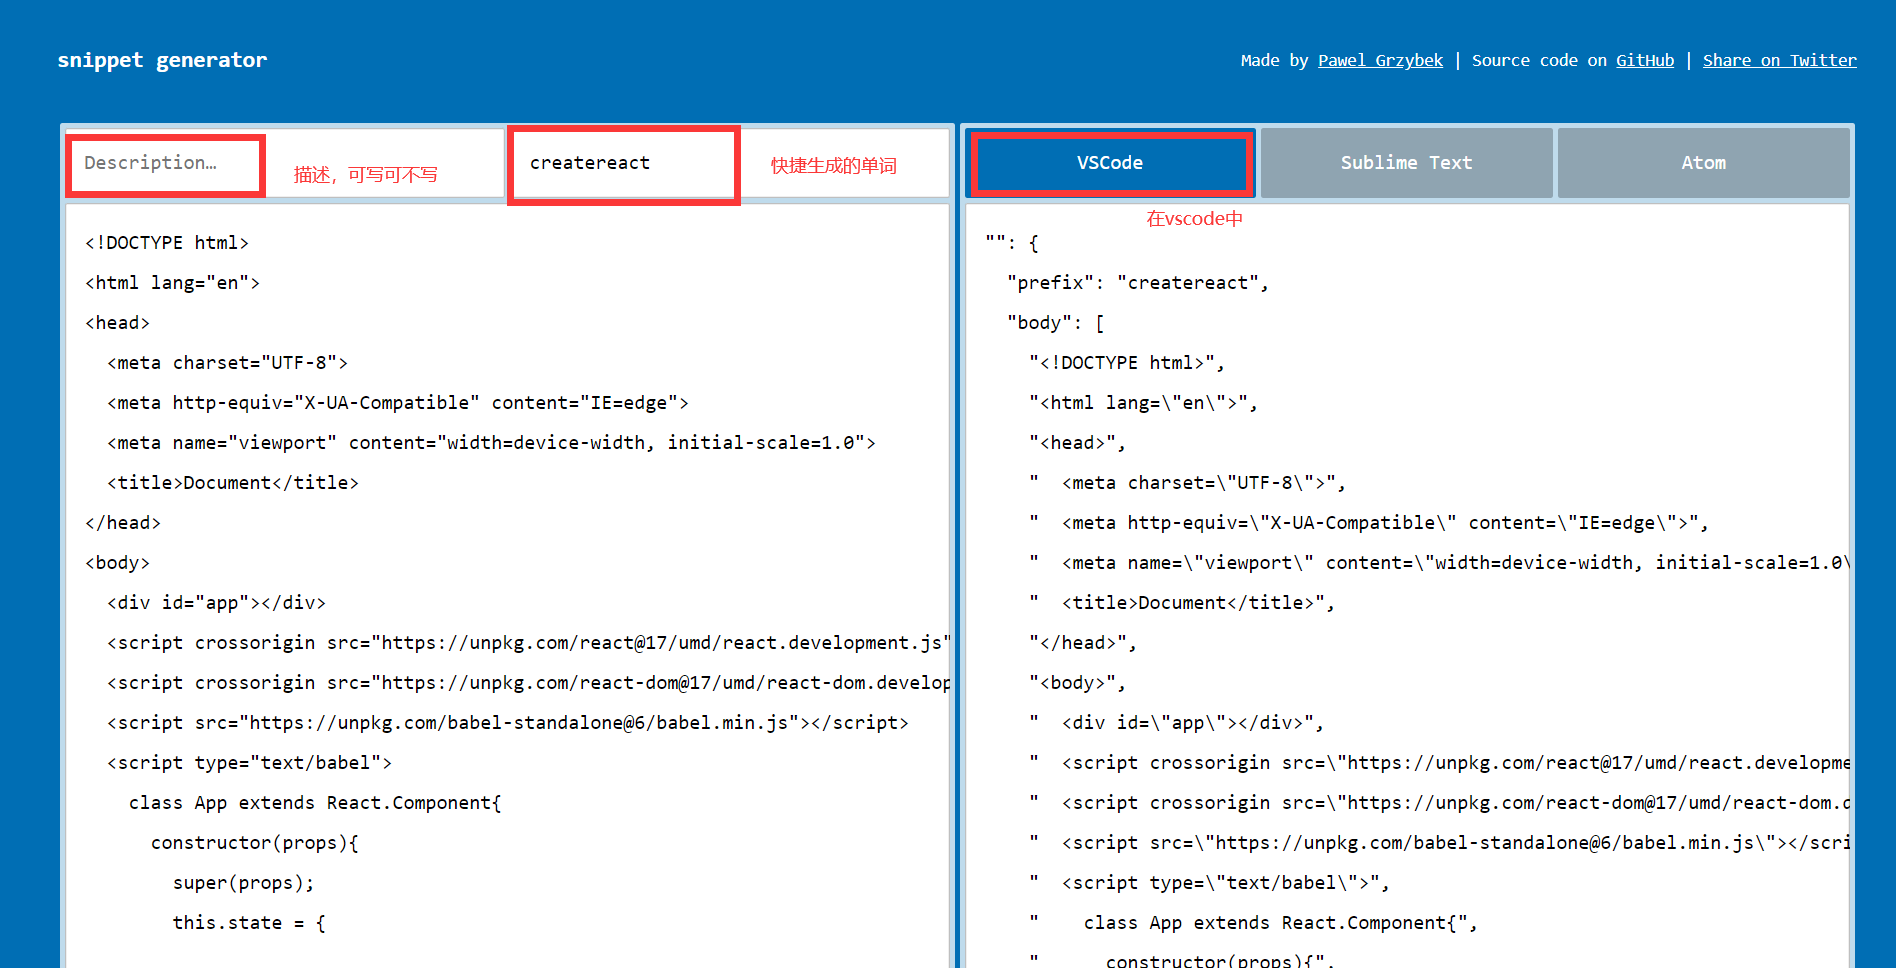
Task: Click the "<head>" line in output panel
Action: click(1077, 443)
